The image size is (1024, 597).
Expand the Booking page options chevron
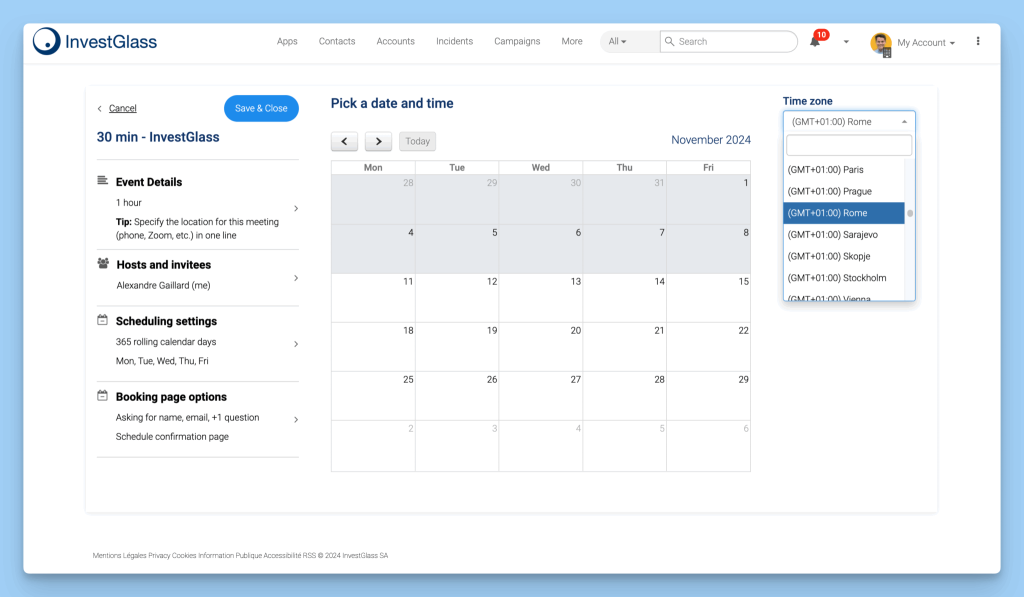coord(295,420)
